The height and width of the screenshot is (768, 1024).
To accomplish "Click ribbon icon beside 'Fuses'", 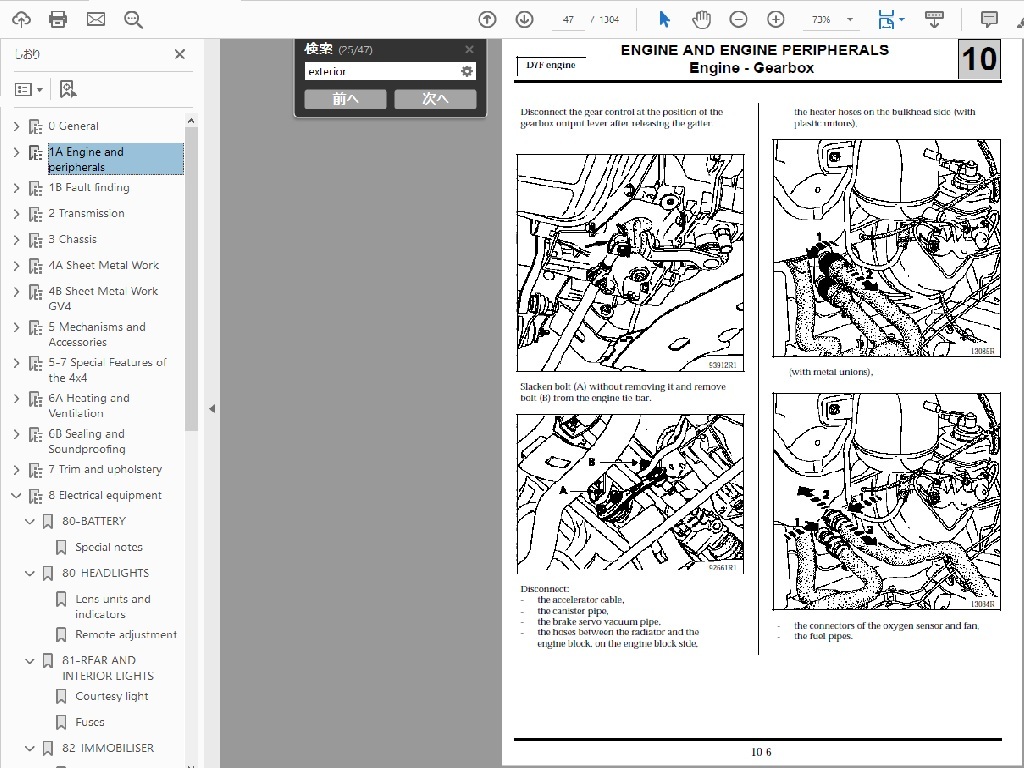I will [x=61, y=722].
